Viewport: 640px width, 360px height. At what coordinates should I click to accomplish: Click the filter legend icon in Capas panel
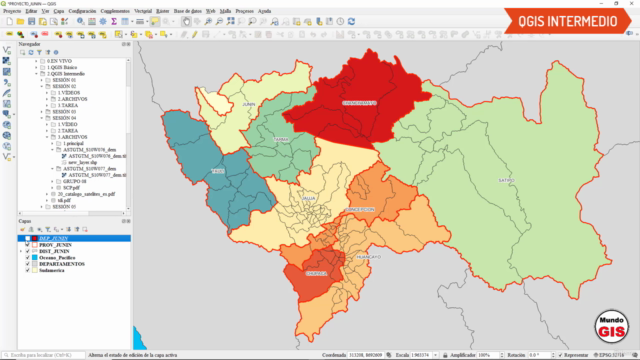point(48,229)
